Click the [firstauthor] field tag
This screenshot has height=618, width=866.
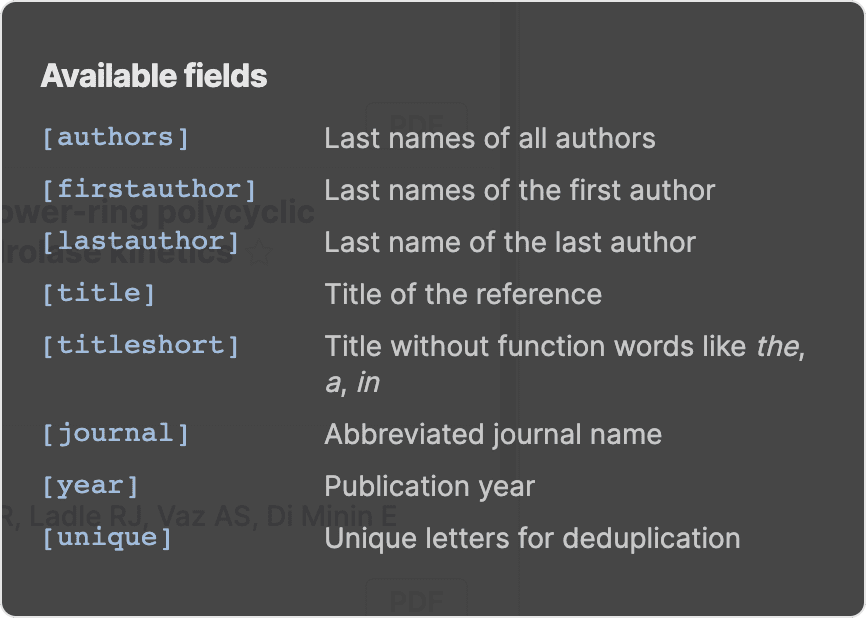(x=149, y=189)
